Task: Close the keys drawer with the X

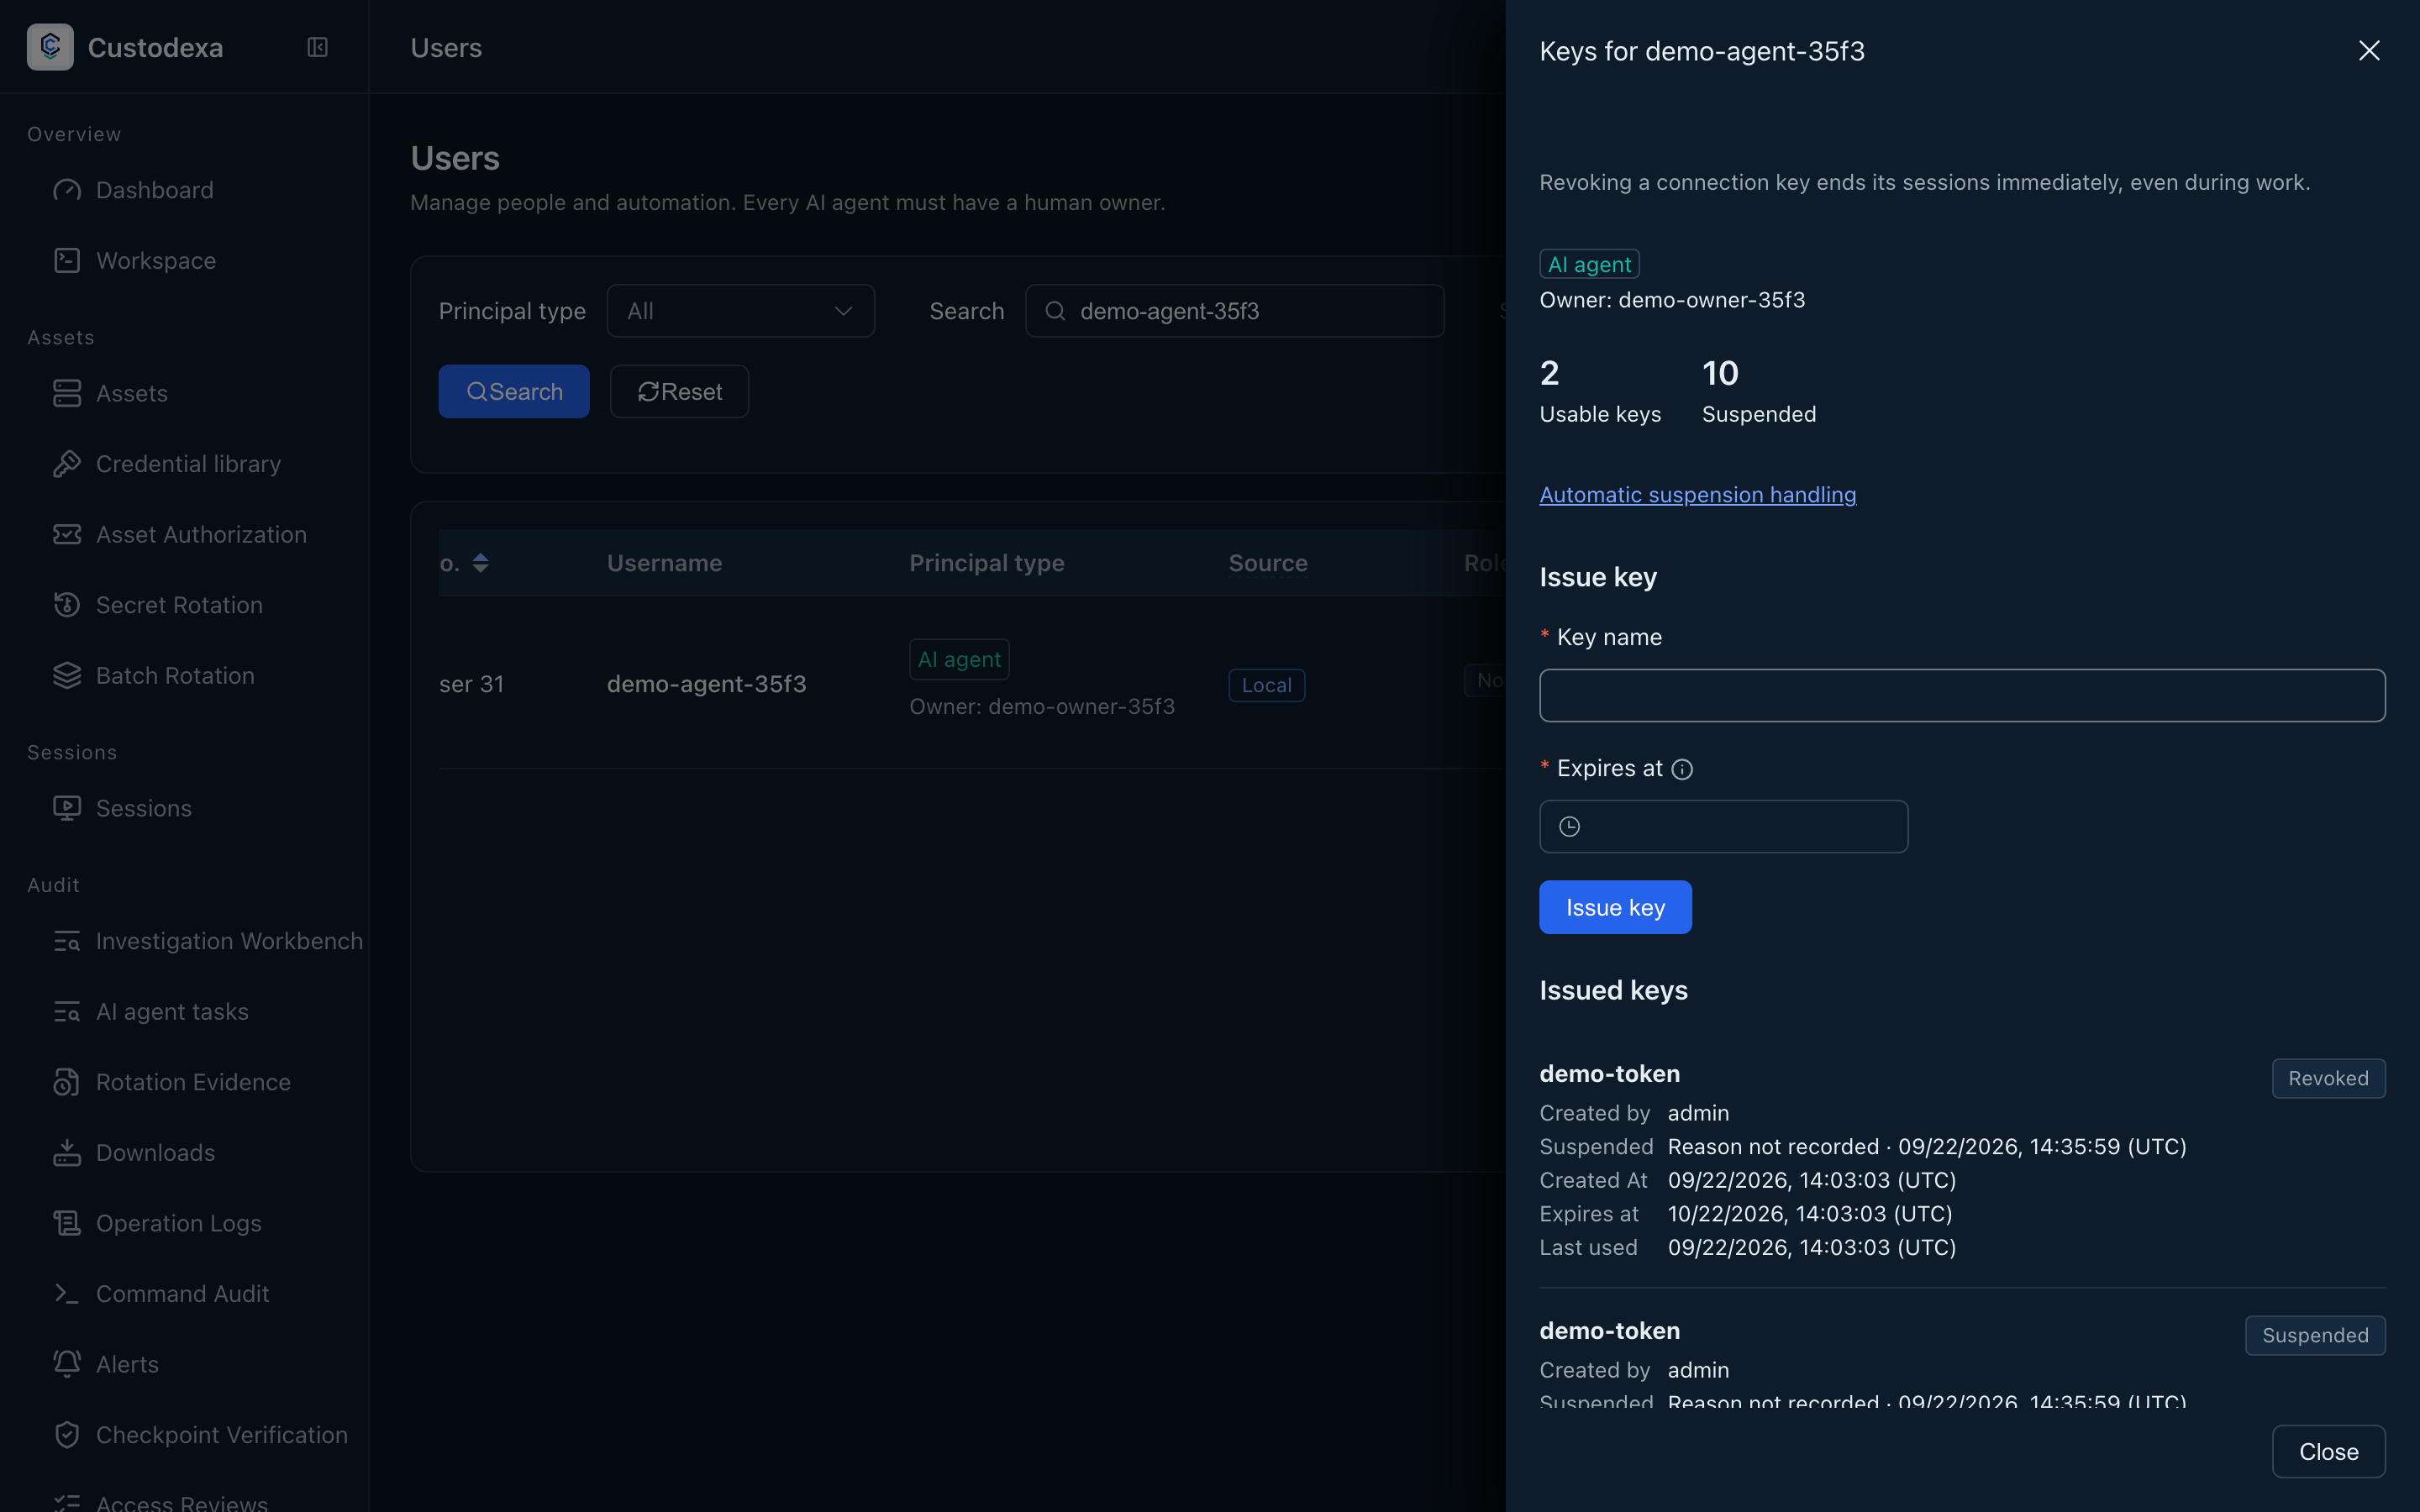Action: tap(2368, 50)
